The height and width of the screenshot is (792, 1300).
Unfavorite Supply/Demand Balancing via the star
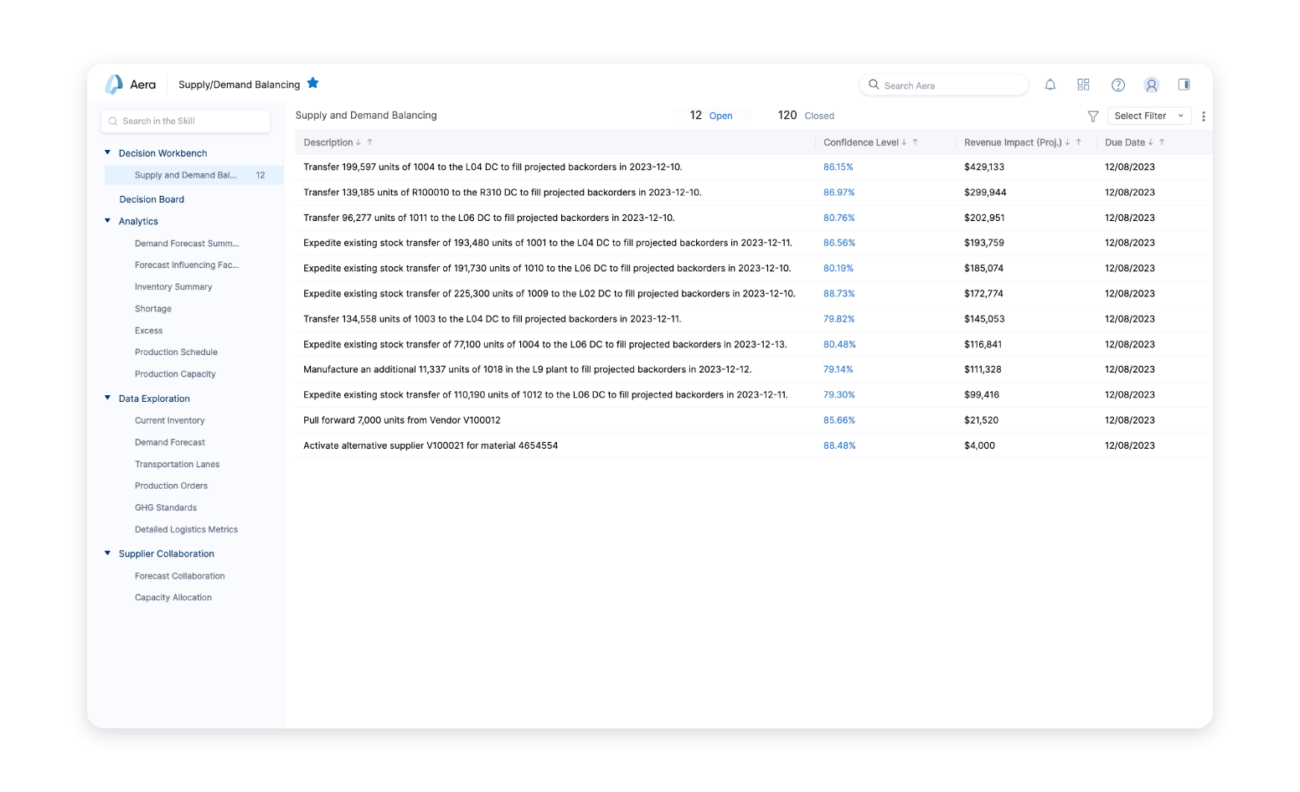(313, 84)
